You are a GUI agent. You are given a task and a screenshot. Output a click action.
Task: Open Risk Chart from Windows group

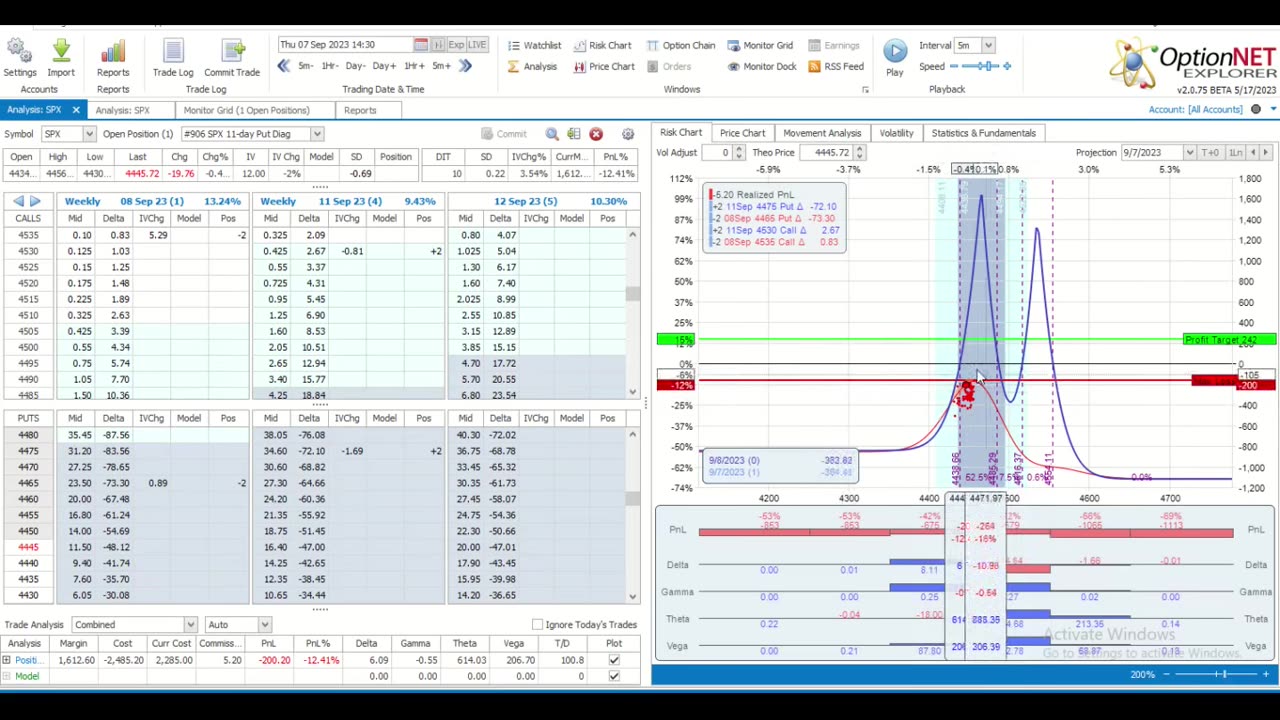(x=602, y=45)
